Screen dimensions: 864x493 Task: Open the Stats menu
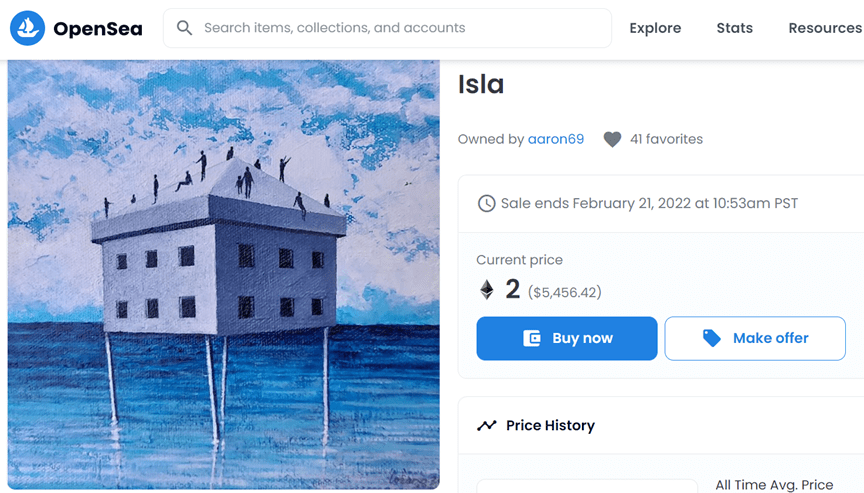(x=734, y=28)
